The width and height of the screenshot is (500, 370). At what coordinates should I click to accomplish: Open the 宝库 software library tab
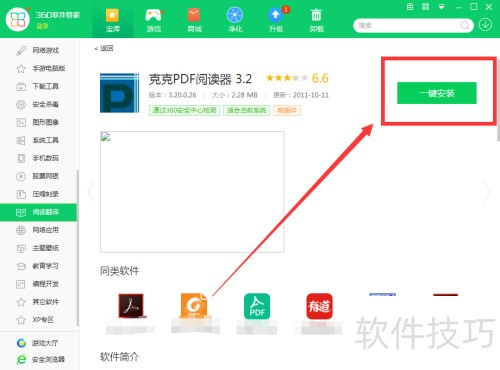113,20
